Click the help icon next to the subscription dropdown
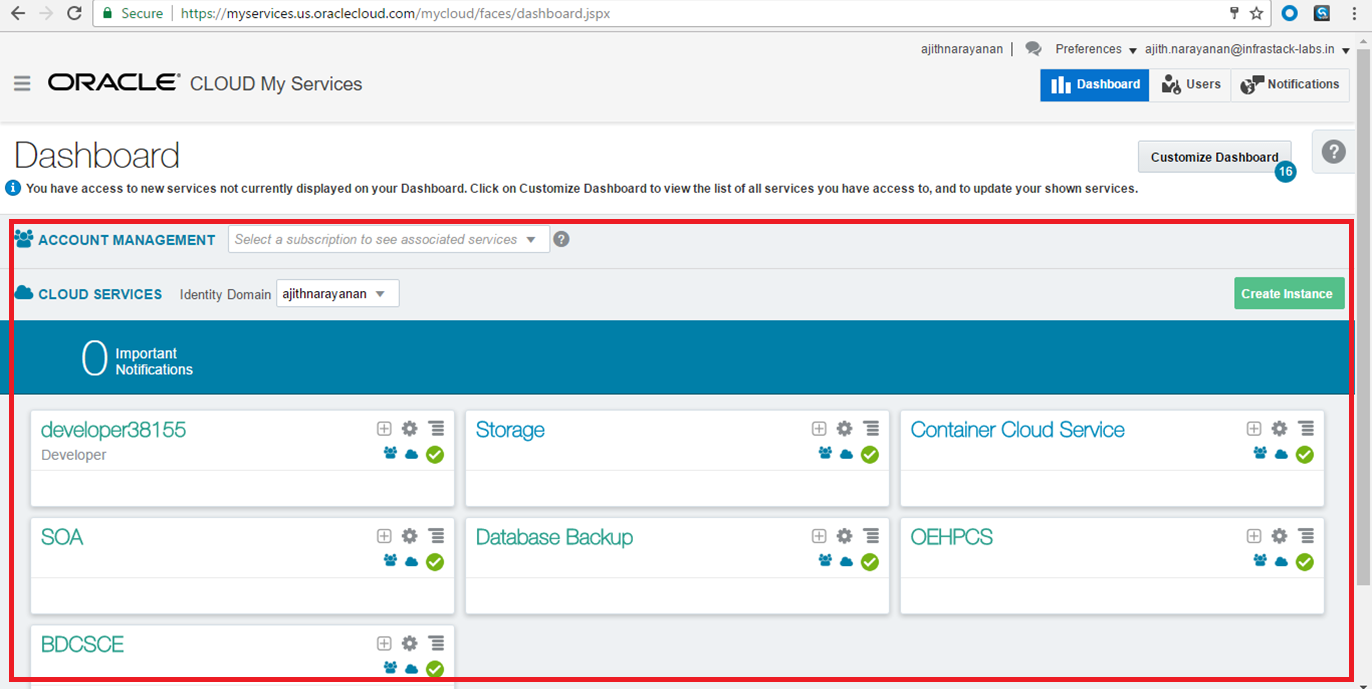Screen dimensions: 1372x689 (x=561, y=239)
